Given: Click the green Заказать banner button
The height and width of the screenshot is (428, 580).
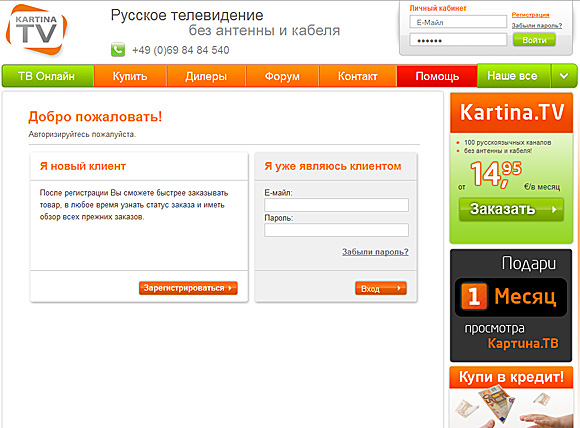Looking at the screenshot, I should pos(511,209).
